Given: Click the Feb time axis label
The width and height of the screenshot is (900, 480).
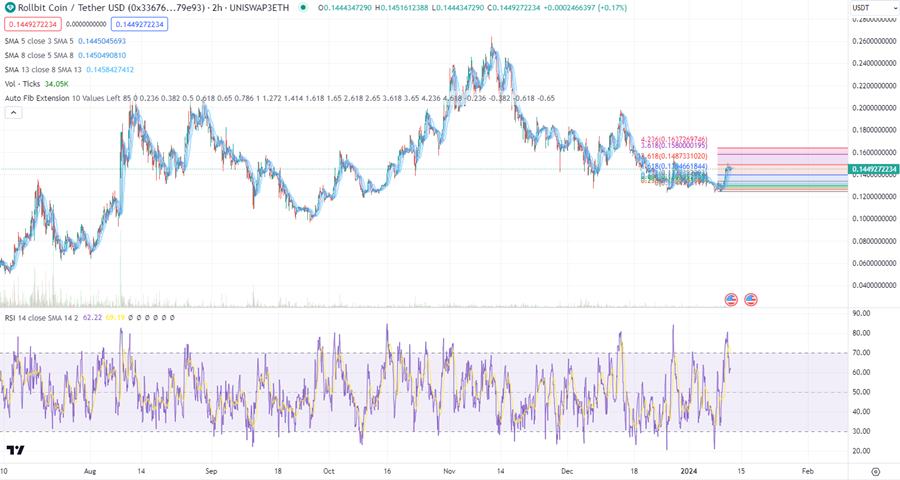Looking at the screenshot, I should click(808, 471).
